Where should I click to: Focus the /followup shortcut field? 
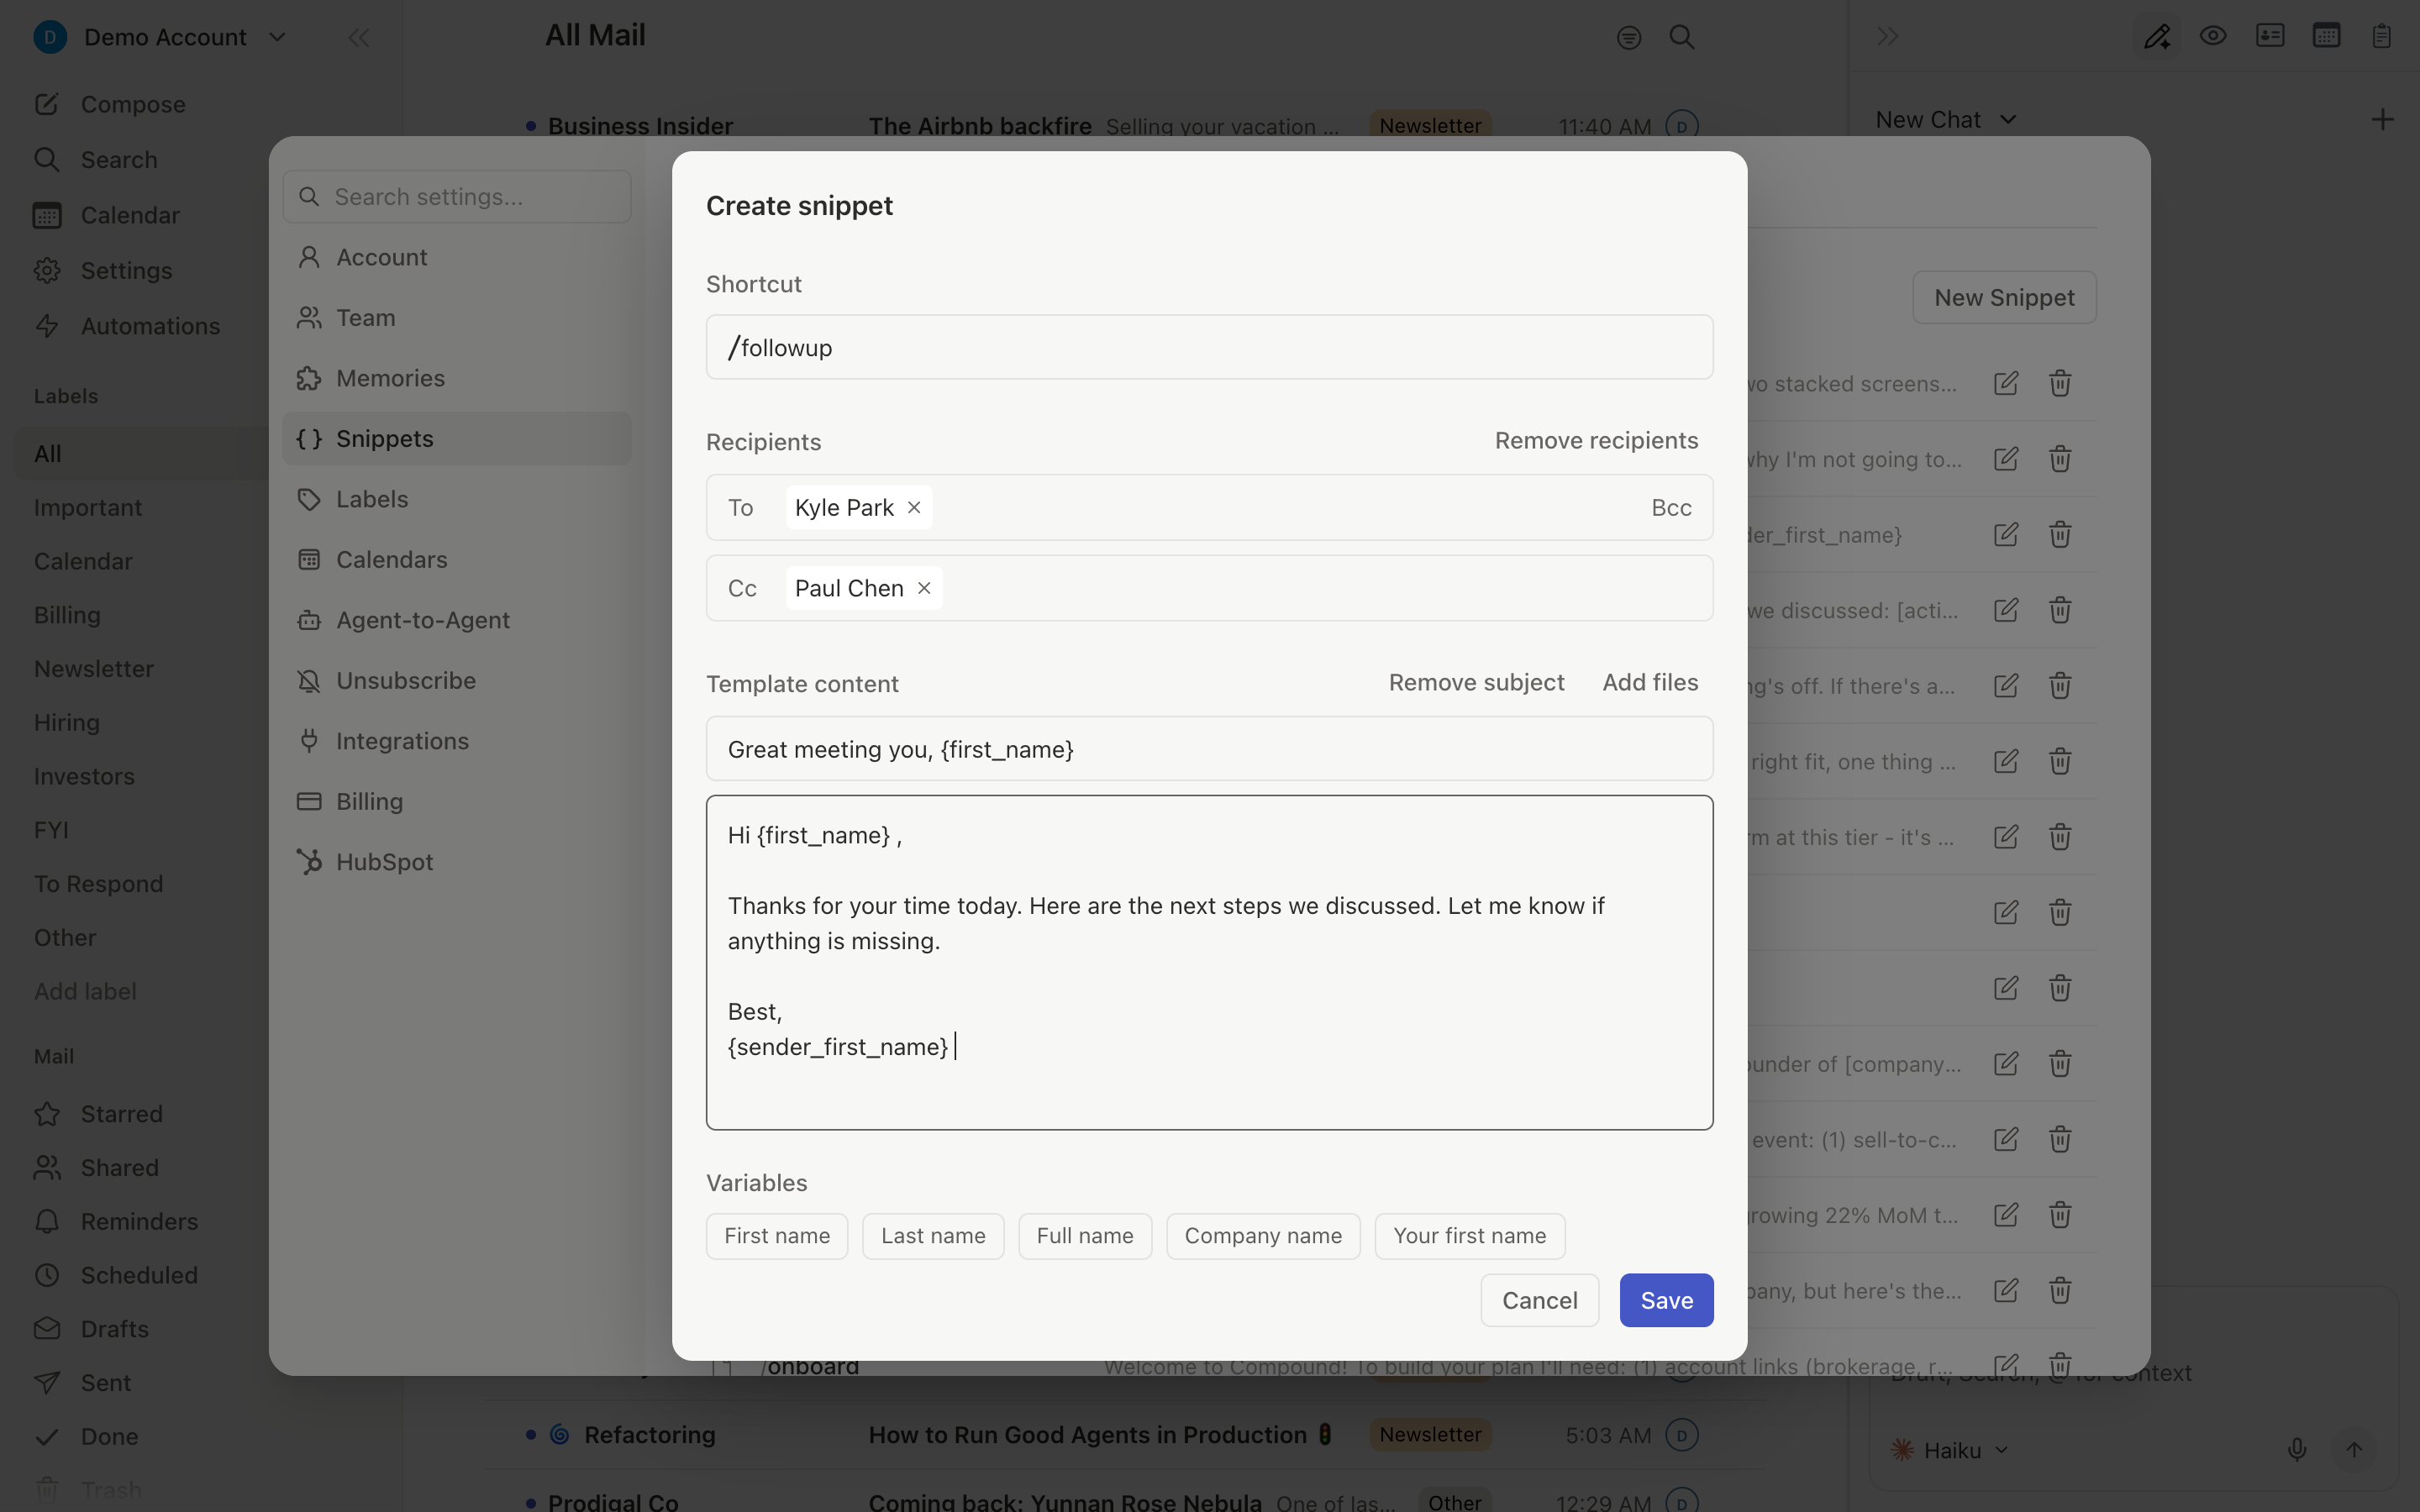1209,347
